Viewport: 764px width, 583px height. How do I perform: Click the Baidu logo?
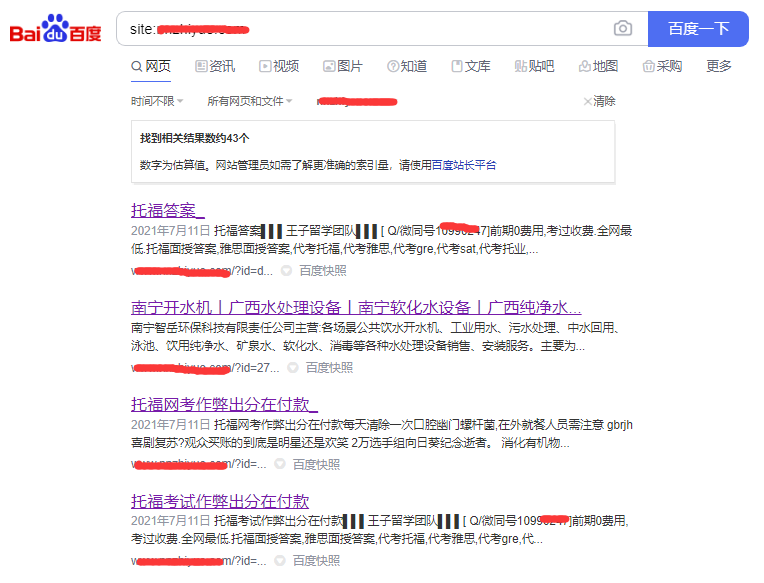56,28
